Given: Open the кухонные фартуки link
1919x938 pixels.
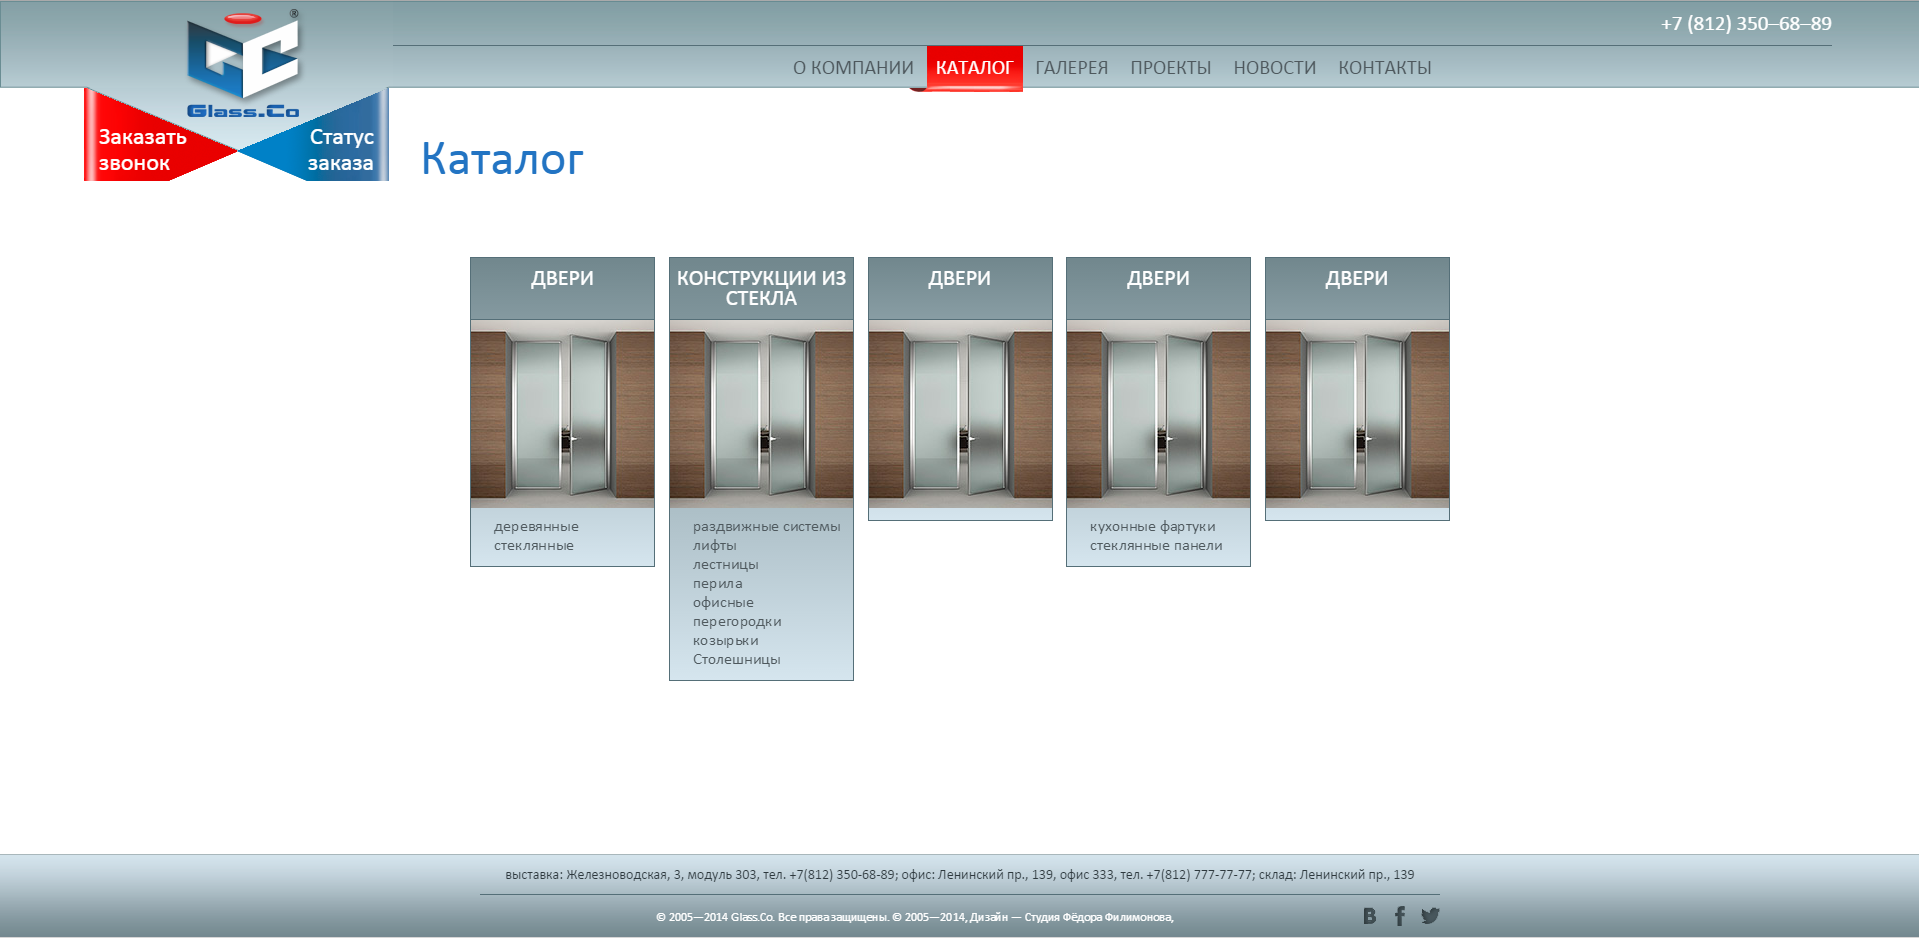Looking at the screenshot, I should 1152,527.
